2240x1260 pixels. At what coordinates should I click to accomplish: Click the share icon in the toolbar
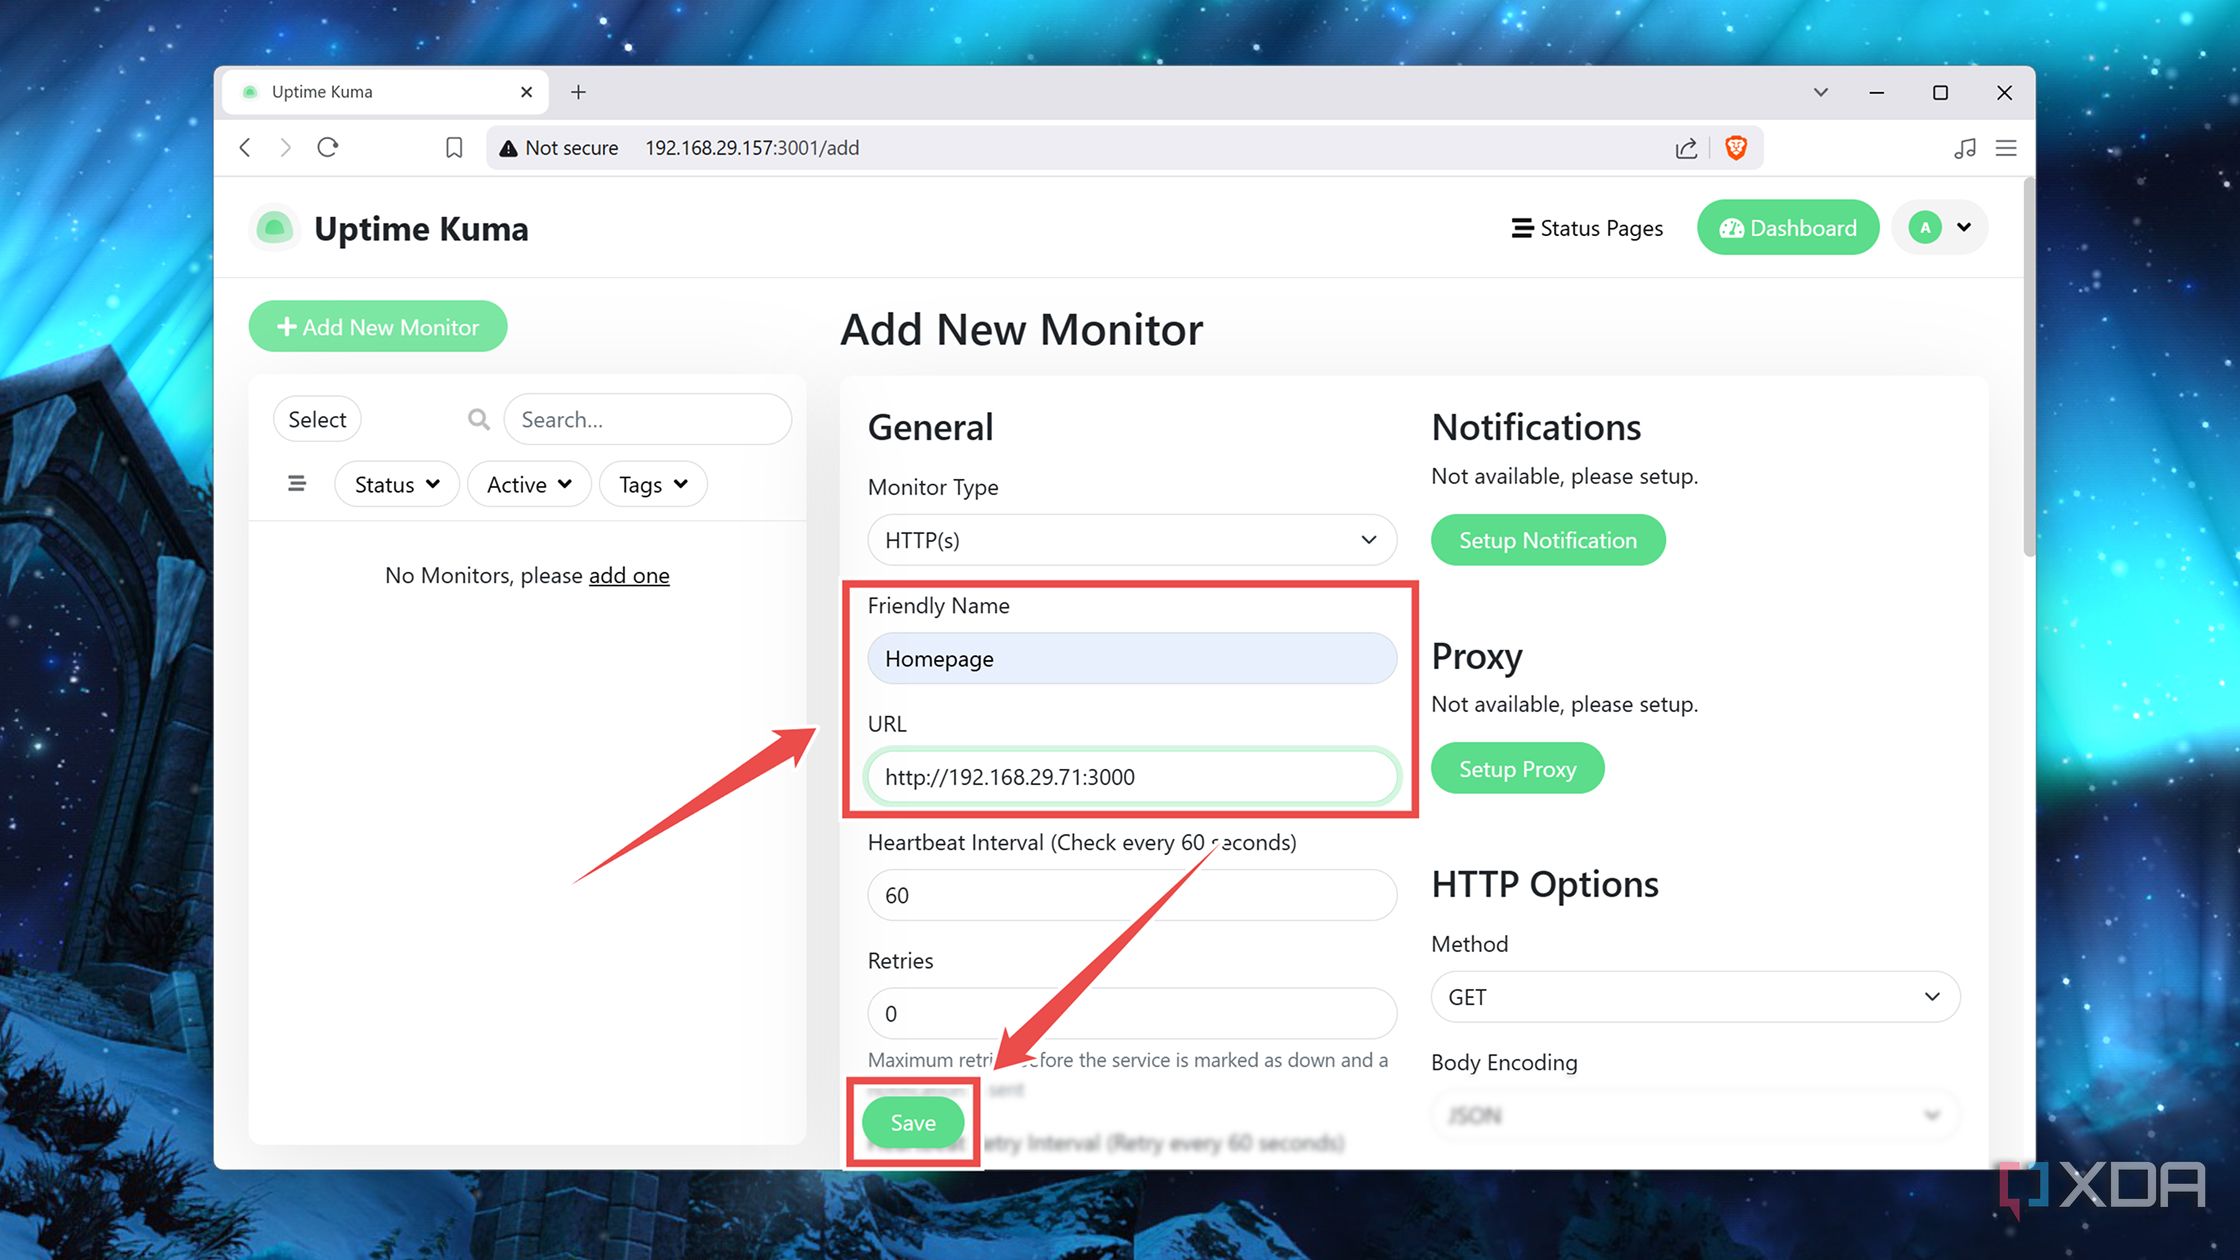click(x=1686, y=147)
